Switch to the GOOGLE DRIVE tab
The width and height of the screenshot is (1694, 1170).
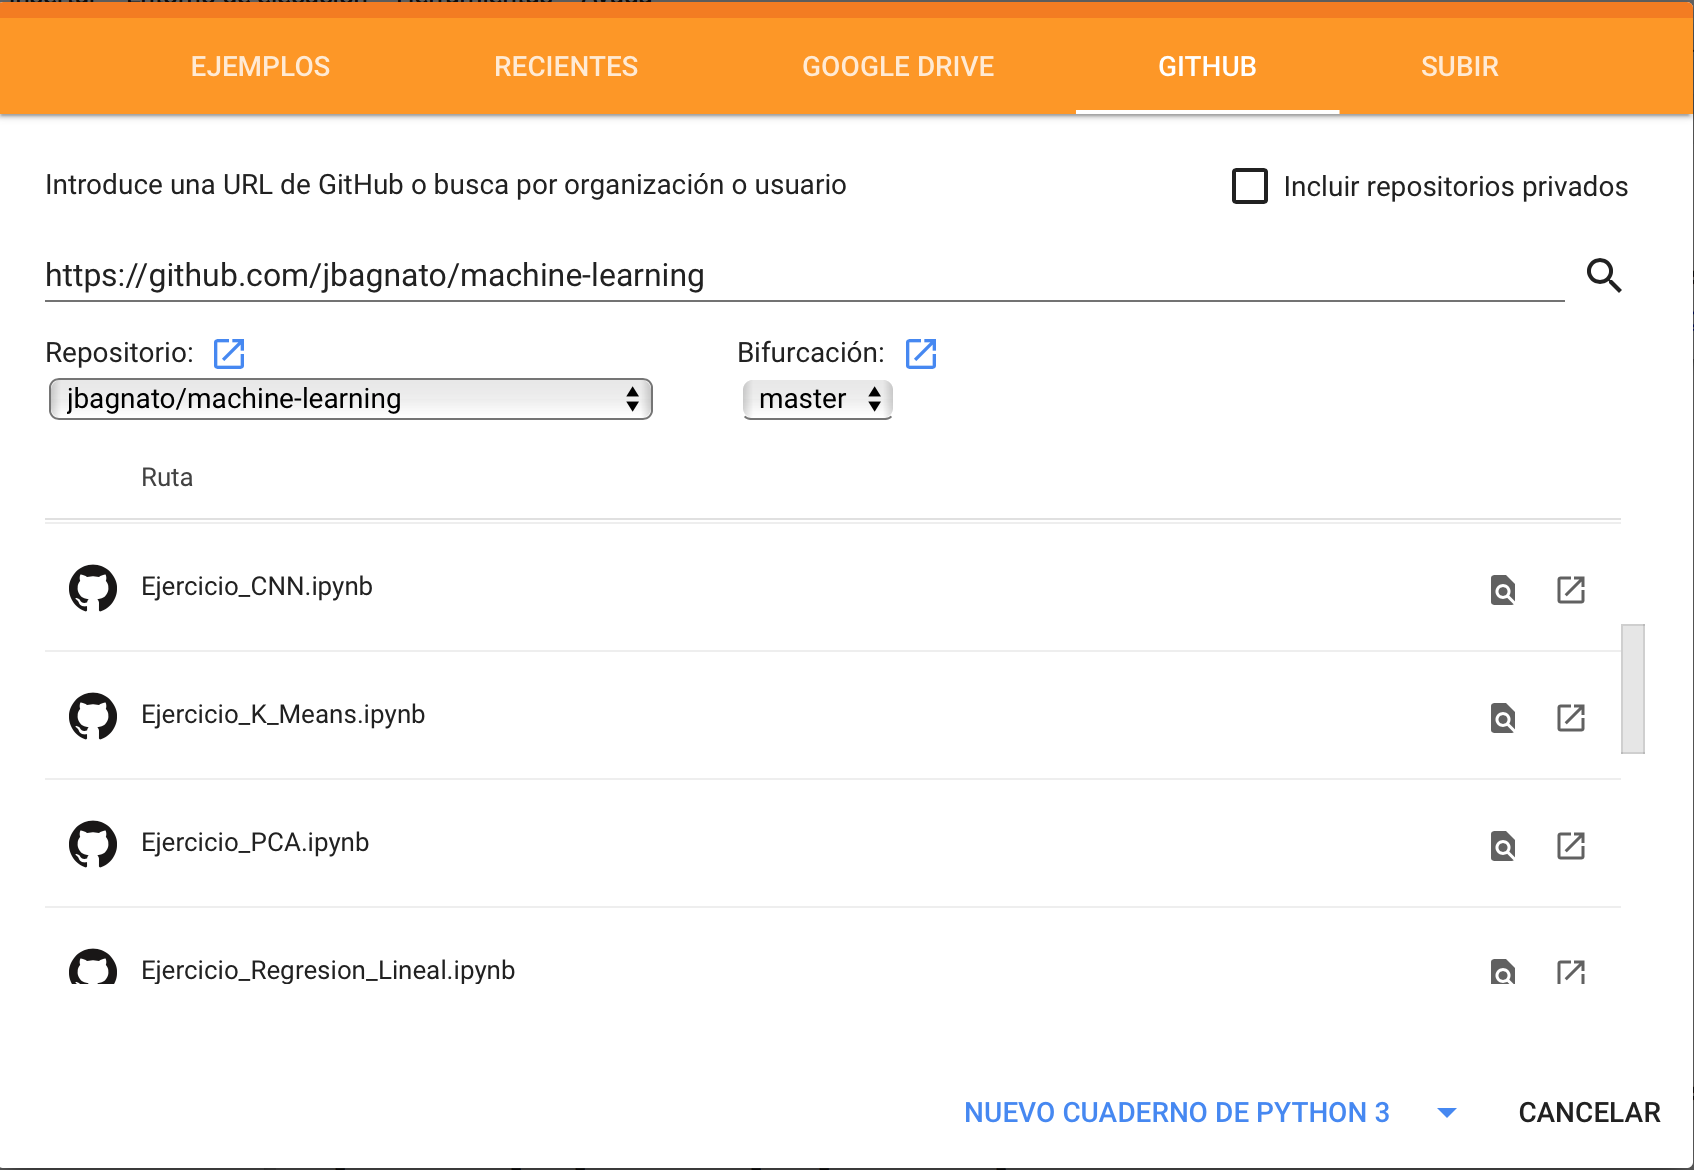tap(898, 66)
